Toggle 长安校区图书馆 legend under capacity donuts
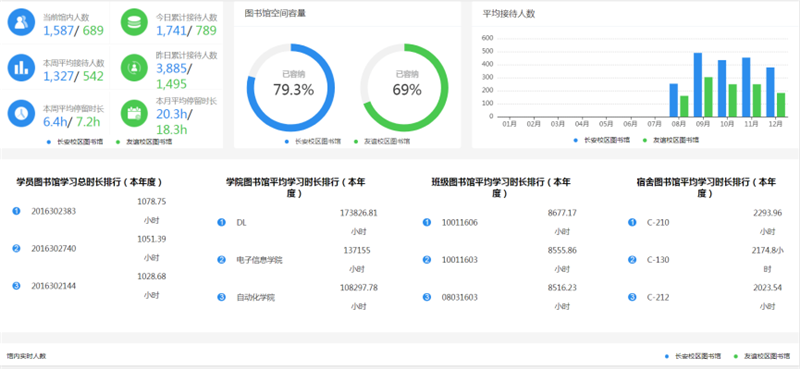 pyautogui.click(x=313, y=141)
